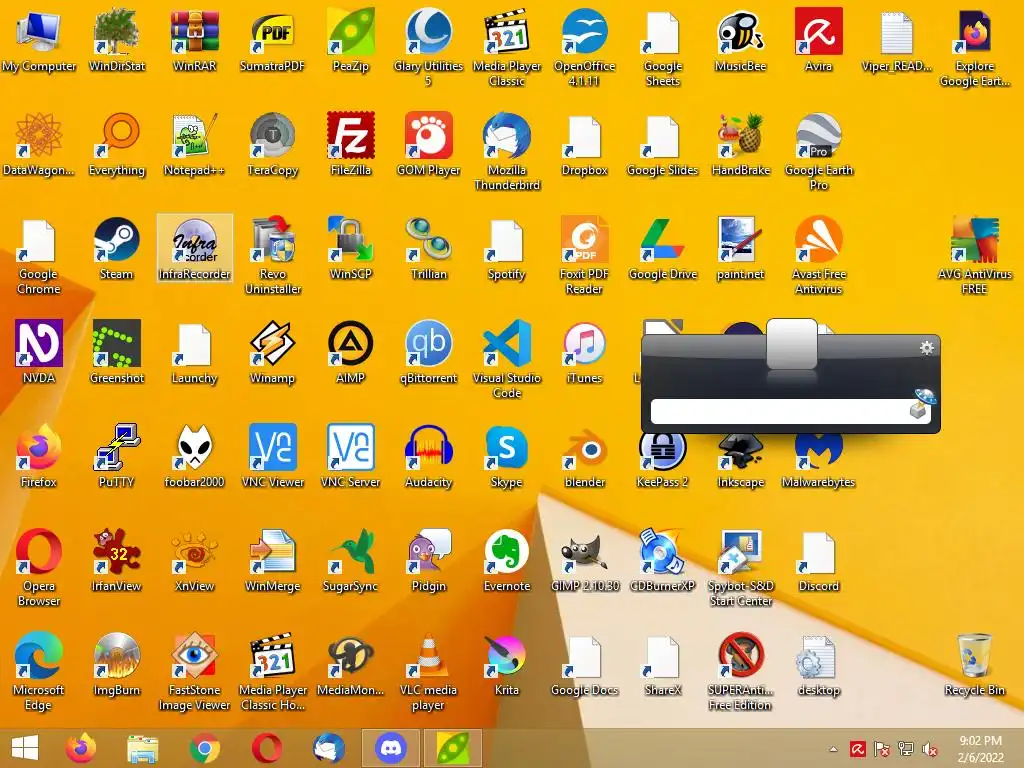This screenshot has width=1024, height=768.
Task: Launch GOM Player icon
Action: (428, 145)
